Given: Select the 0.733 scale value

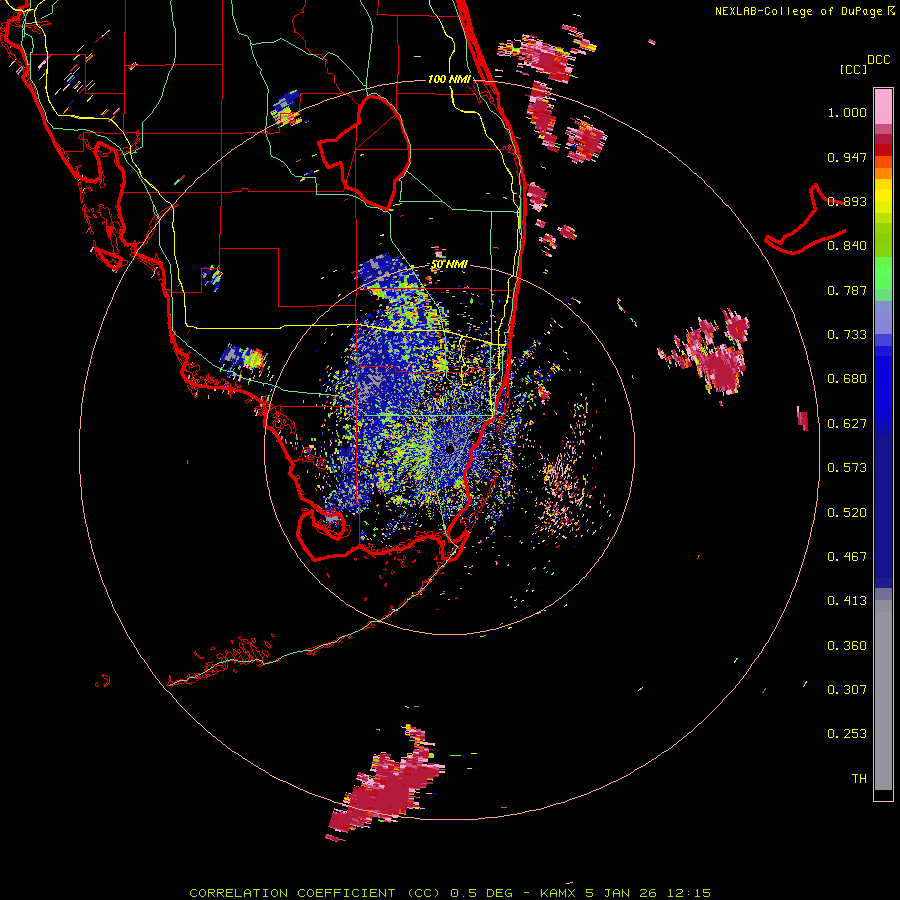Looking at the screenshot, I should (x=847, y=335).
